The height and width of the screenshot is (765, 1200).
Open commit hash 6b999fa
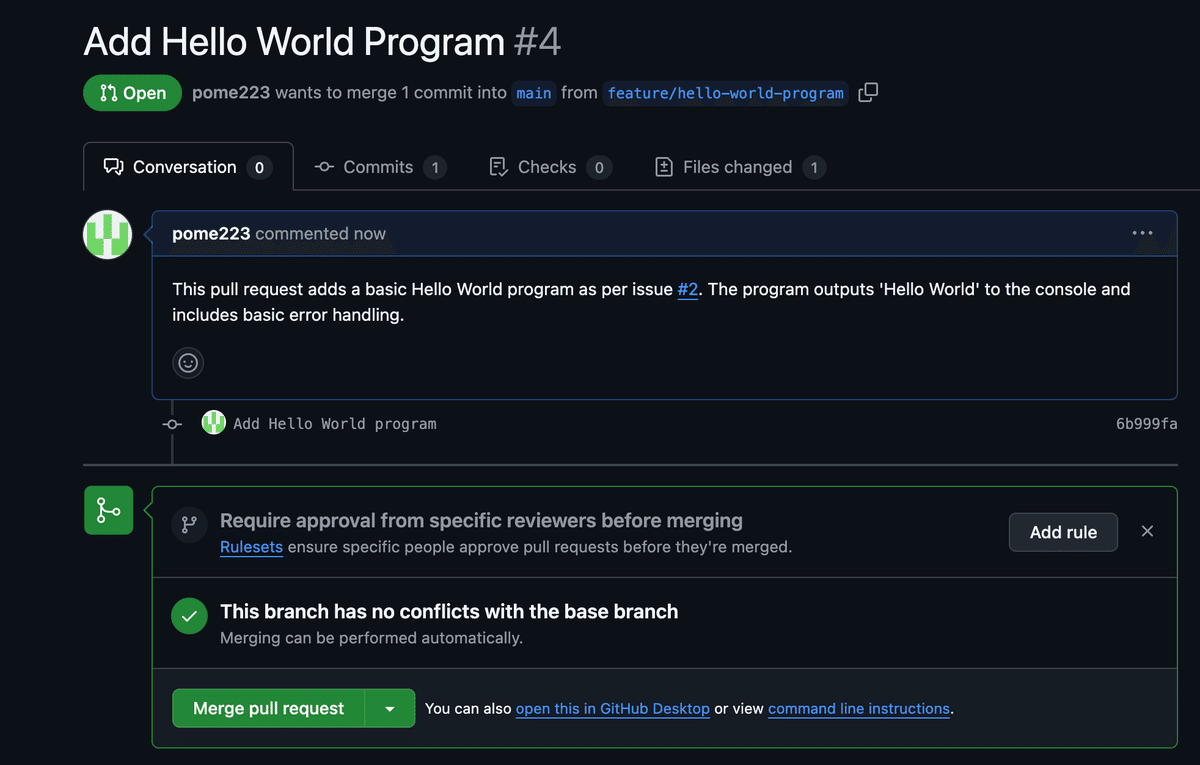coord(1147,423)
